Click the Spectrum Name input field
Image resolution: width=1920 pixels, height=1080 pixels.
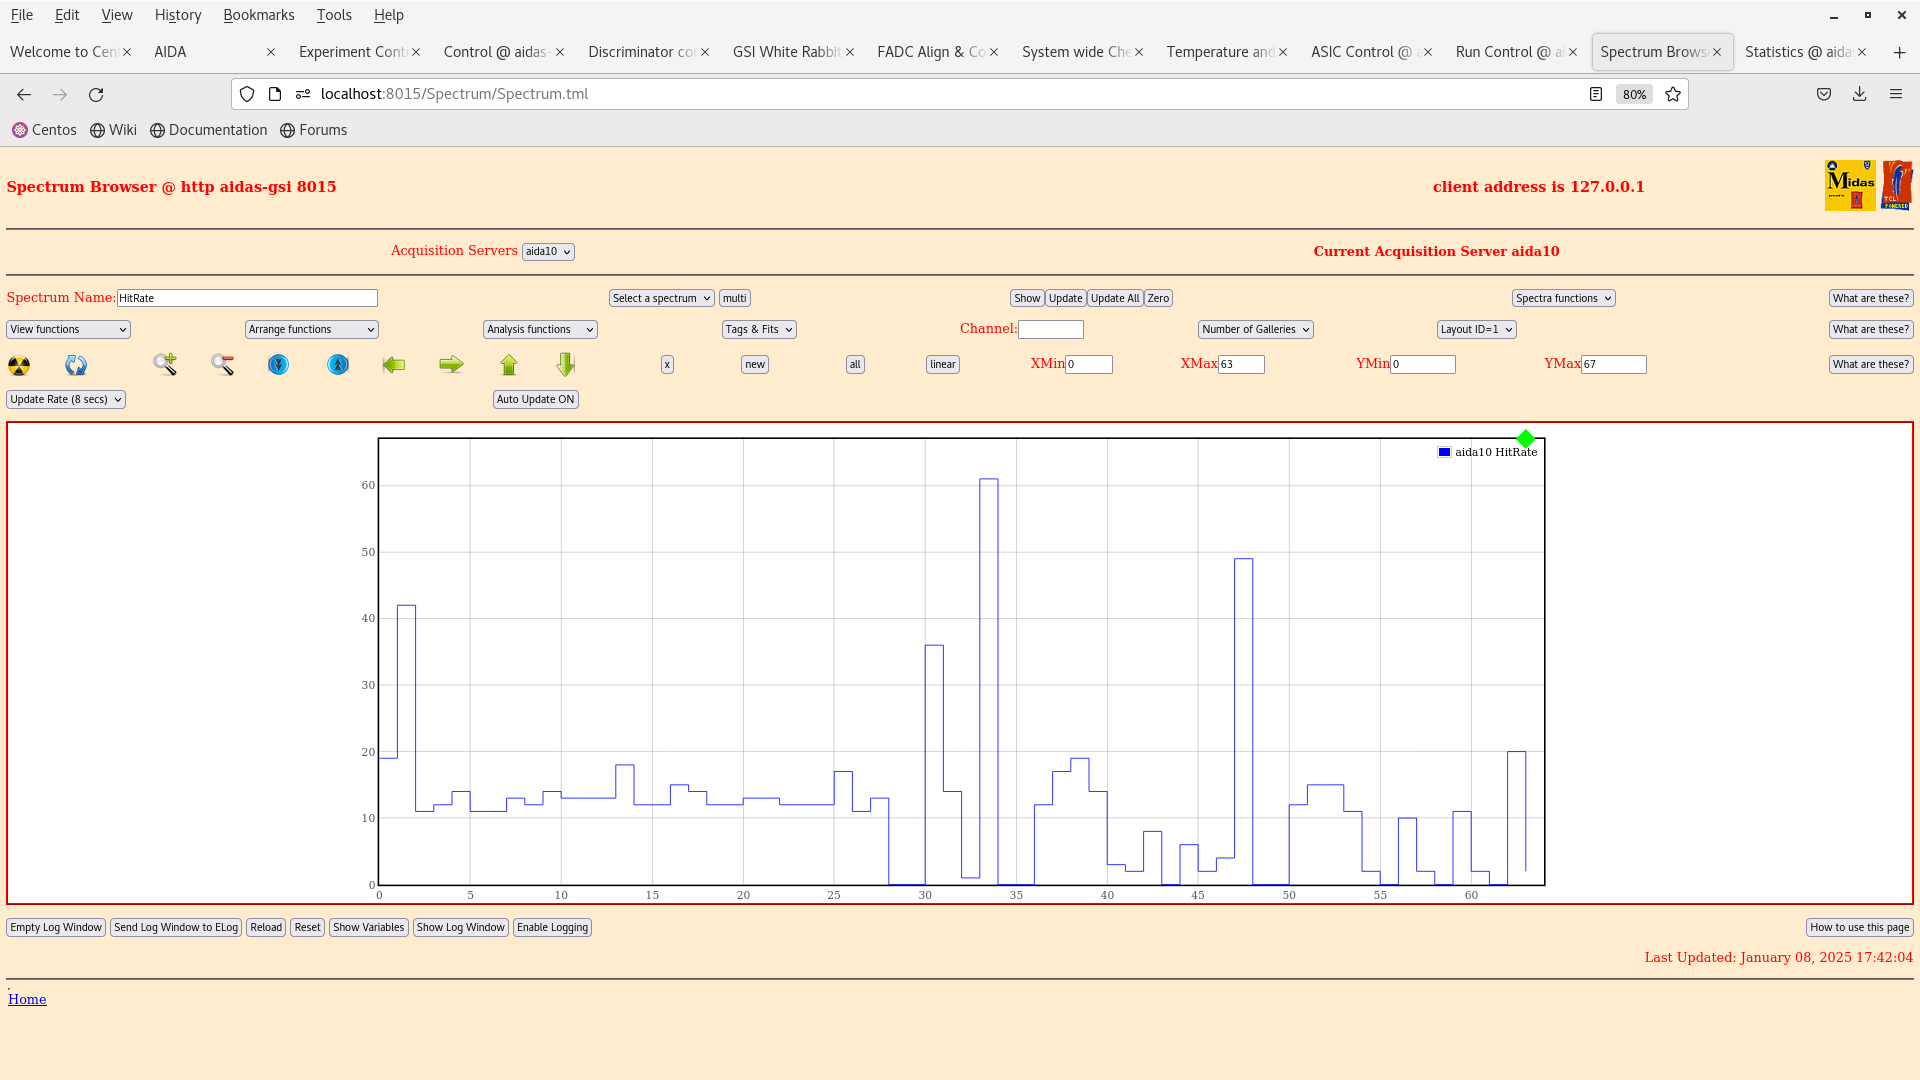(247, 298)
